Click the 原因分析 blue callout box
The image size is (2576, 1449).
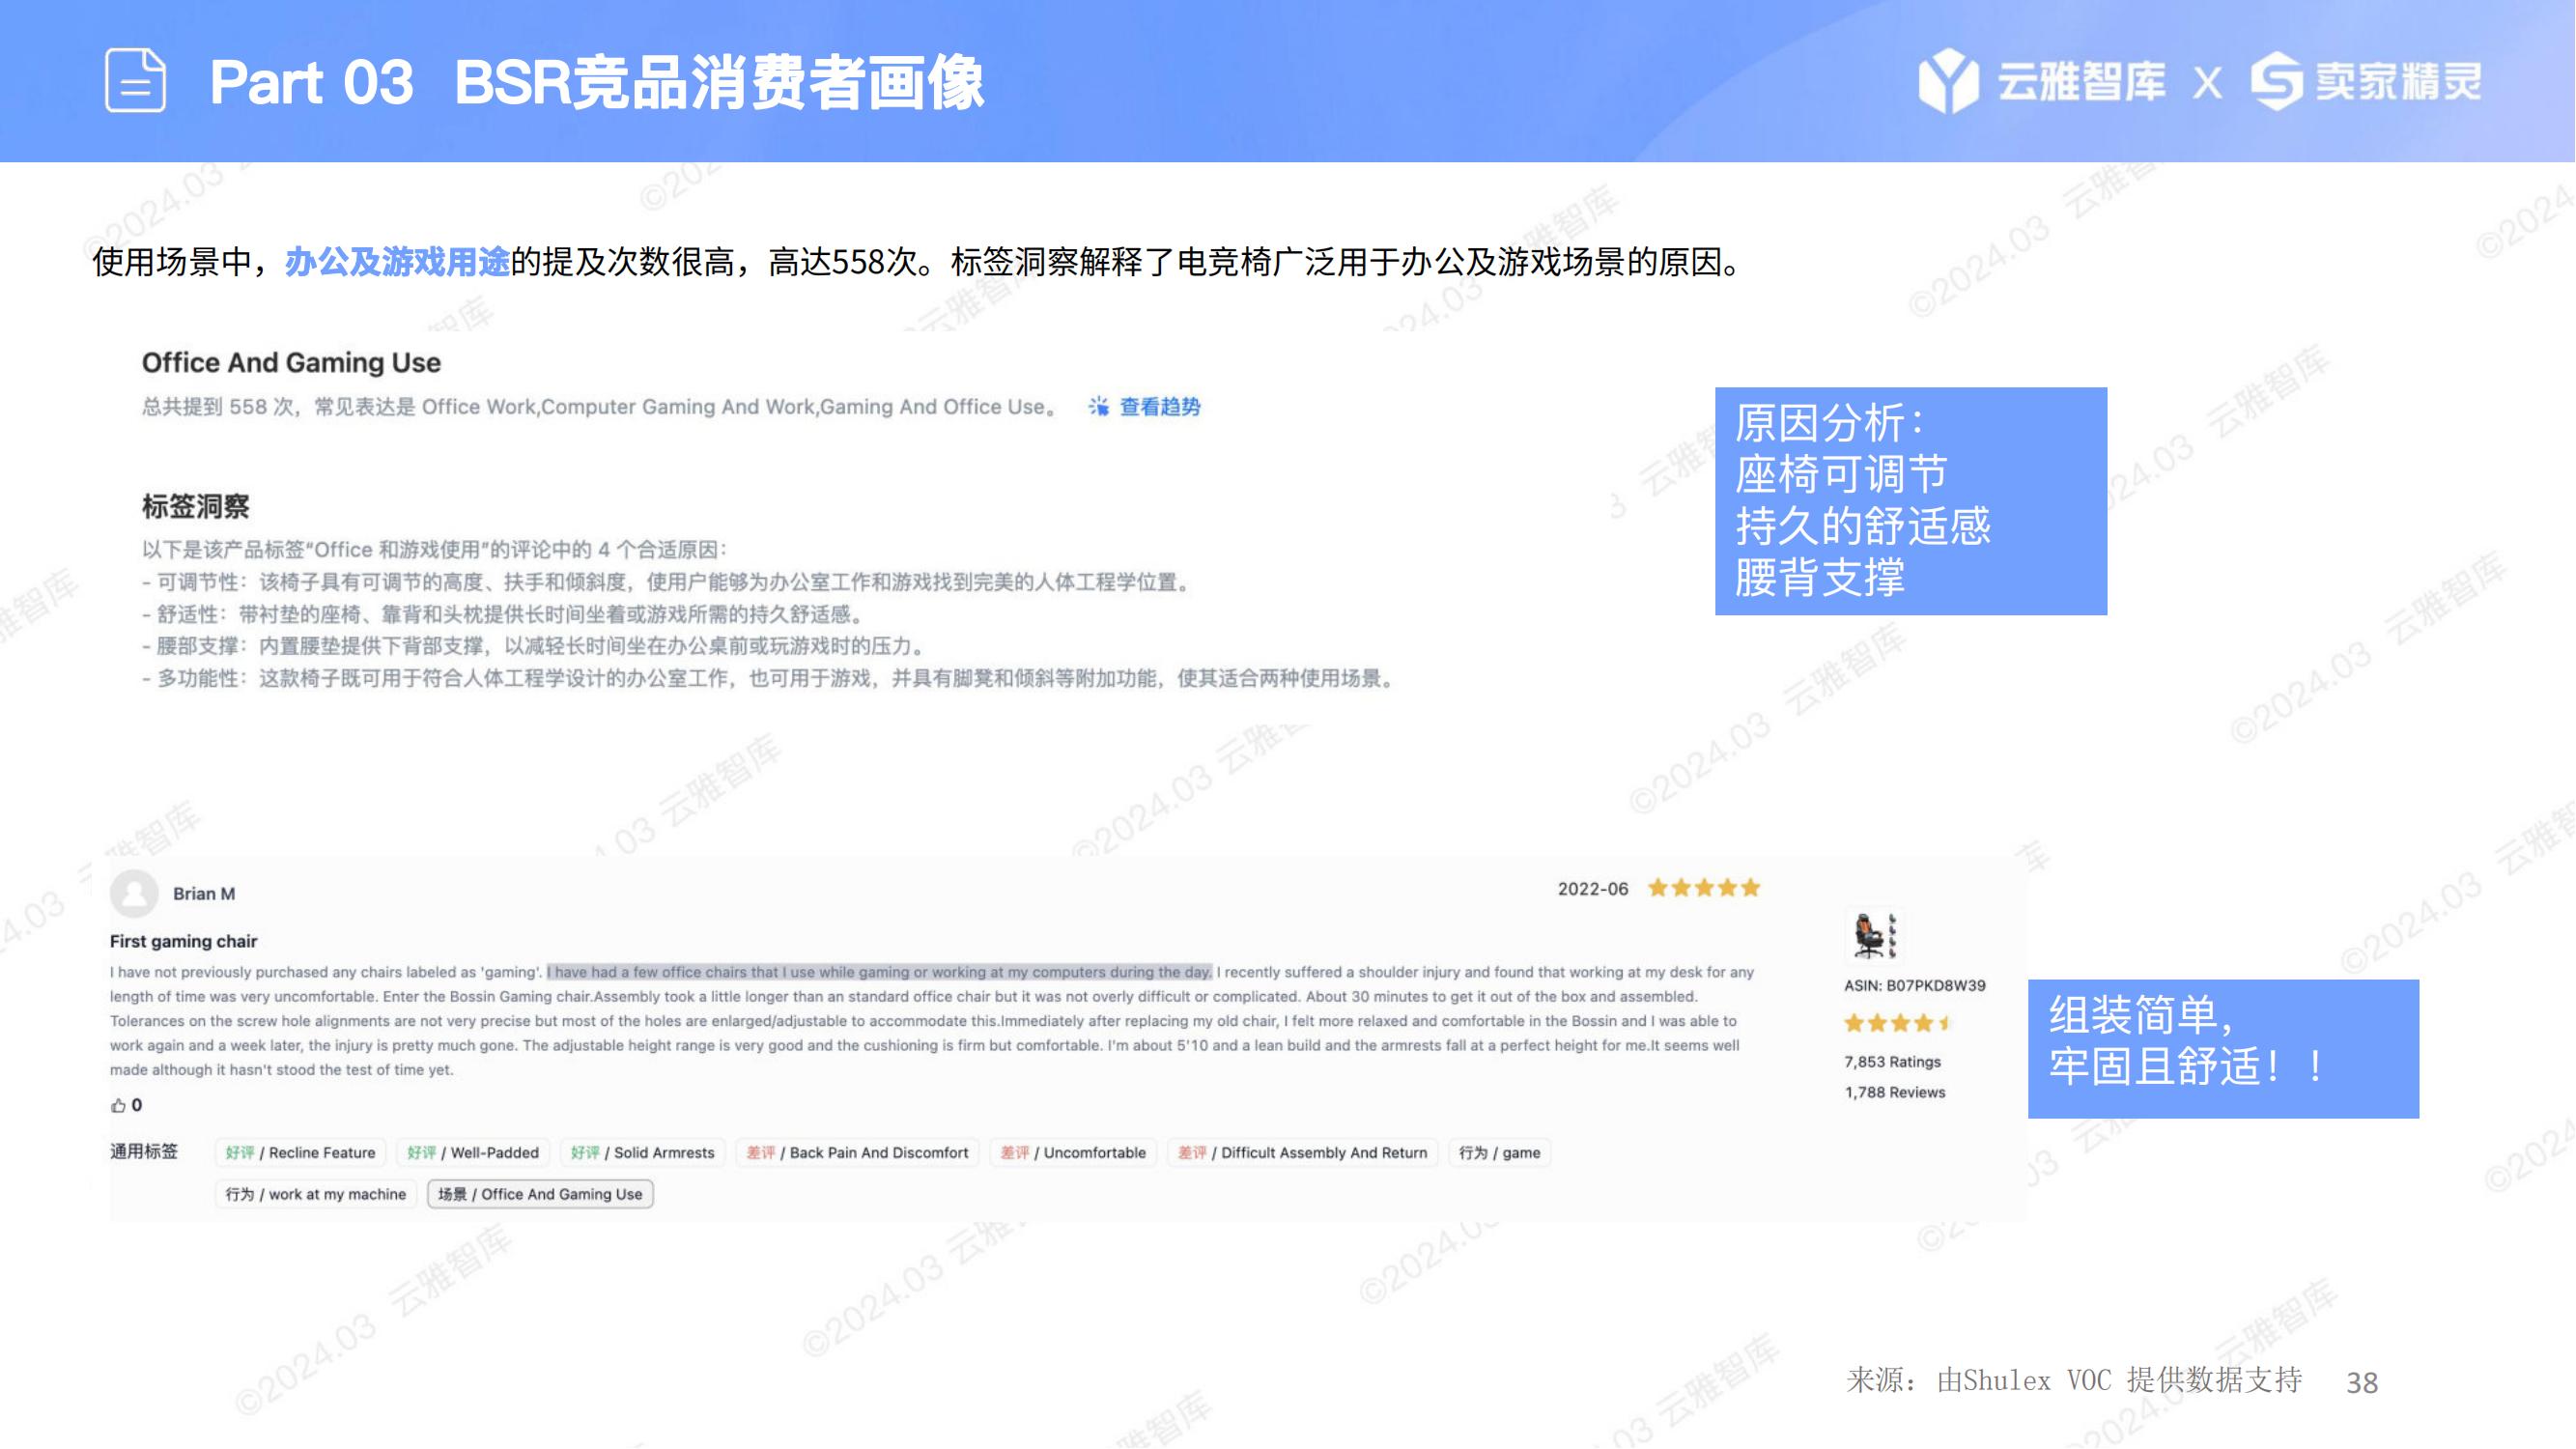pos(1910,500)
